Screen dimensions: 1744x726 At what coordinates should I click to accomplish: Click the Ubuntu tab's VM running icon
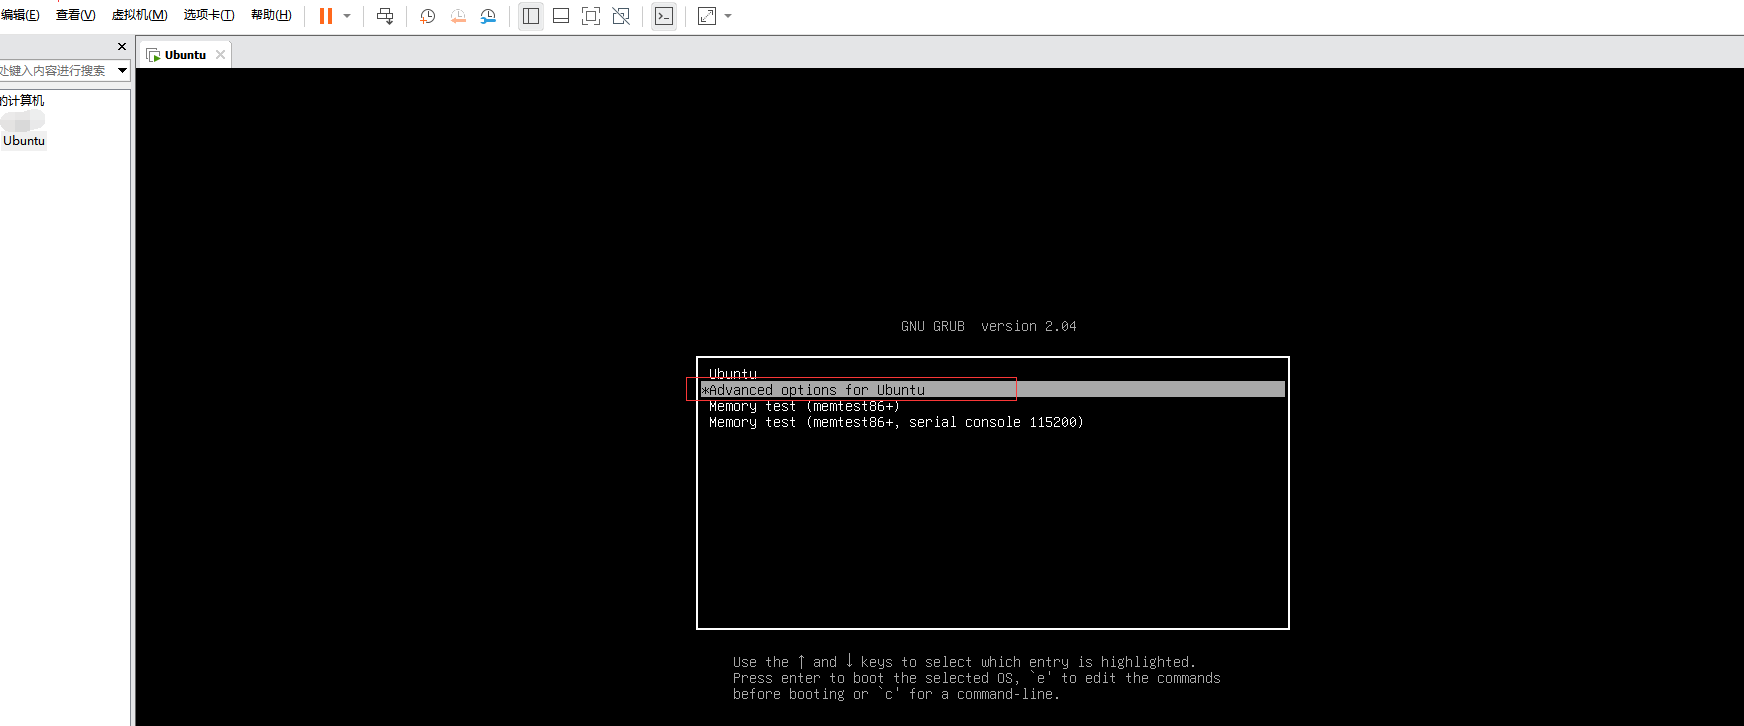coord(153,55)
